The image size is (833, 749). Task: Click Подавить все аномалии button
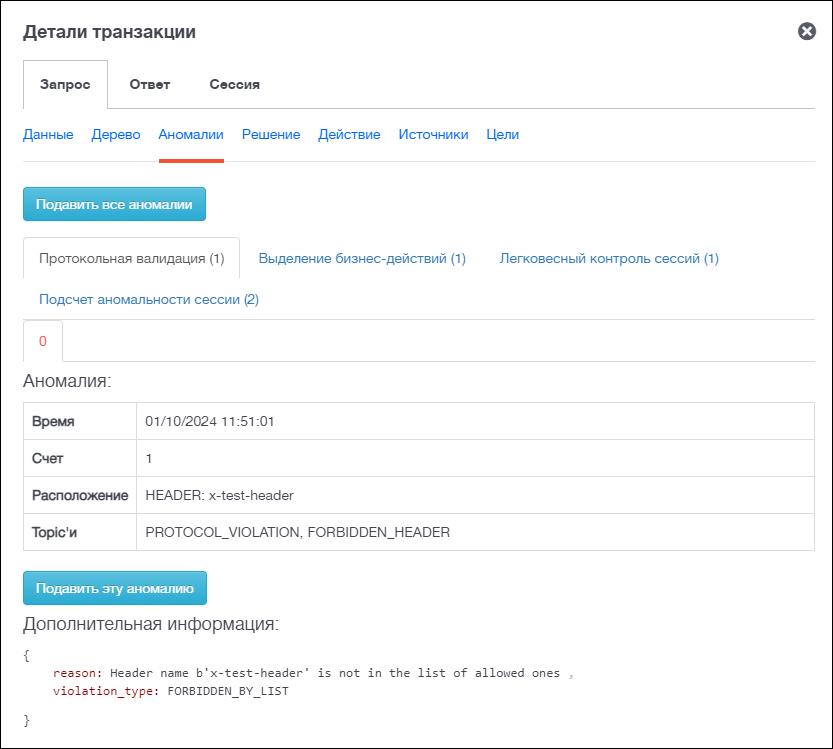tap(114, 204)
